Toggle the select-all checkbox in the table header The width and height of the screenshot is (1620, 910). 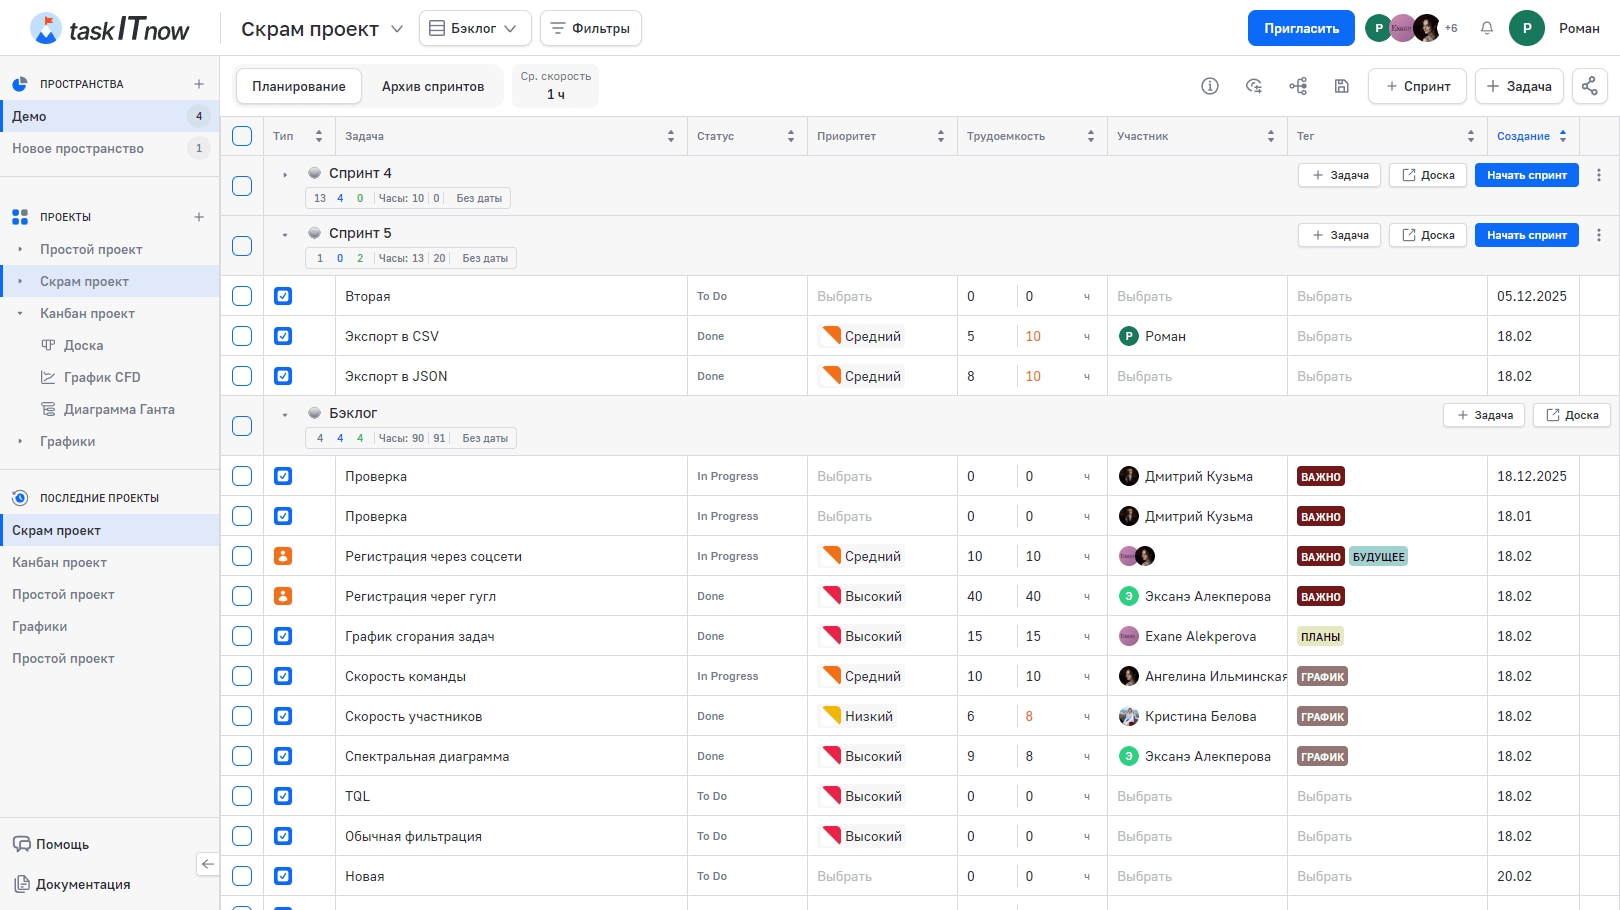[242, 136]
